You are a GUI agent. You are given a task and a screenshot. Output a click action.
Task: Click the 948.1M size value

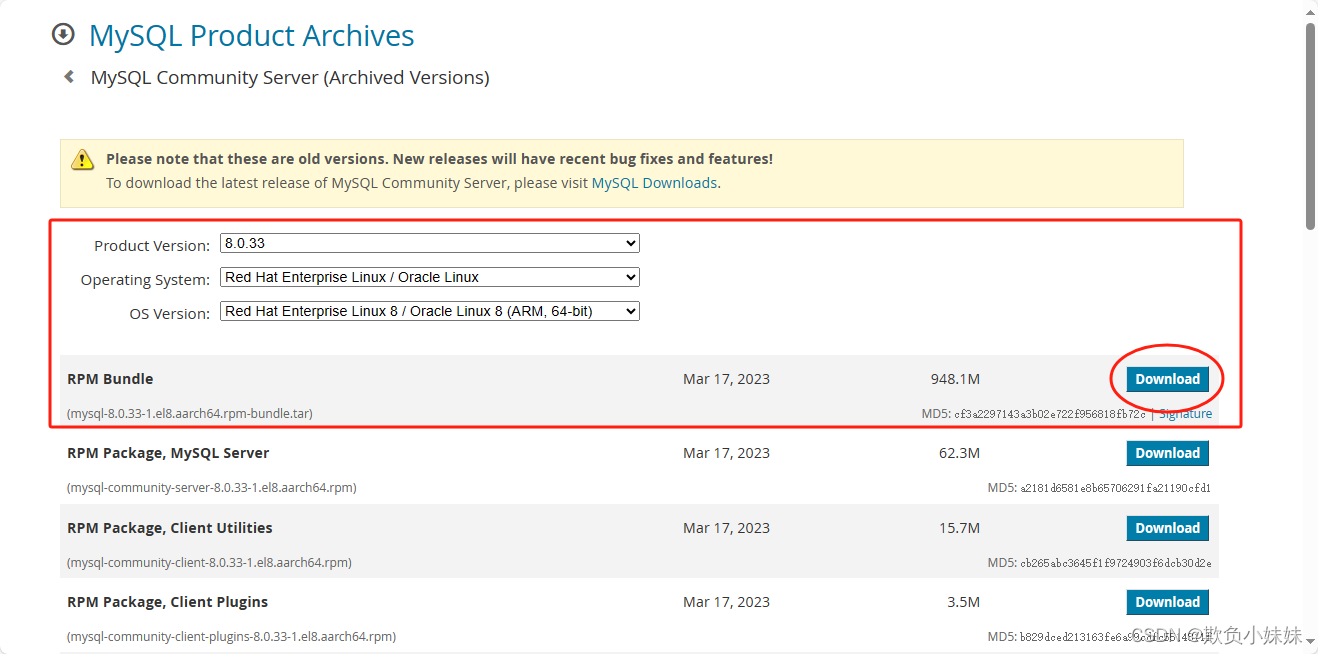click(955, 379)
